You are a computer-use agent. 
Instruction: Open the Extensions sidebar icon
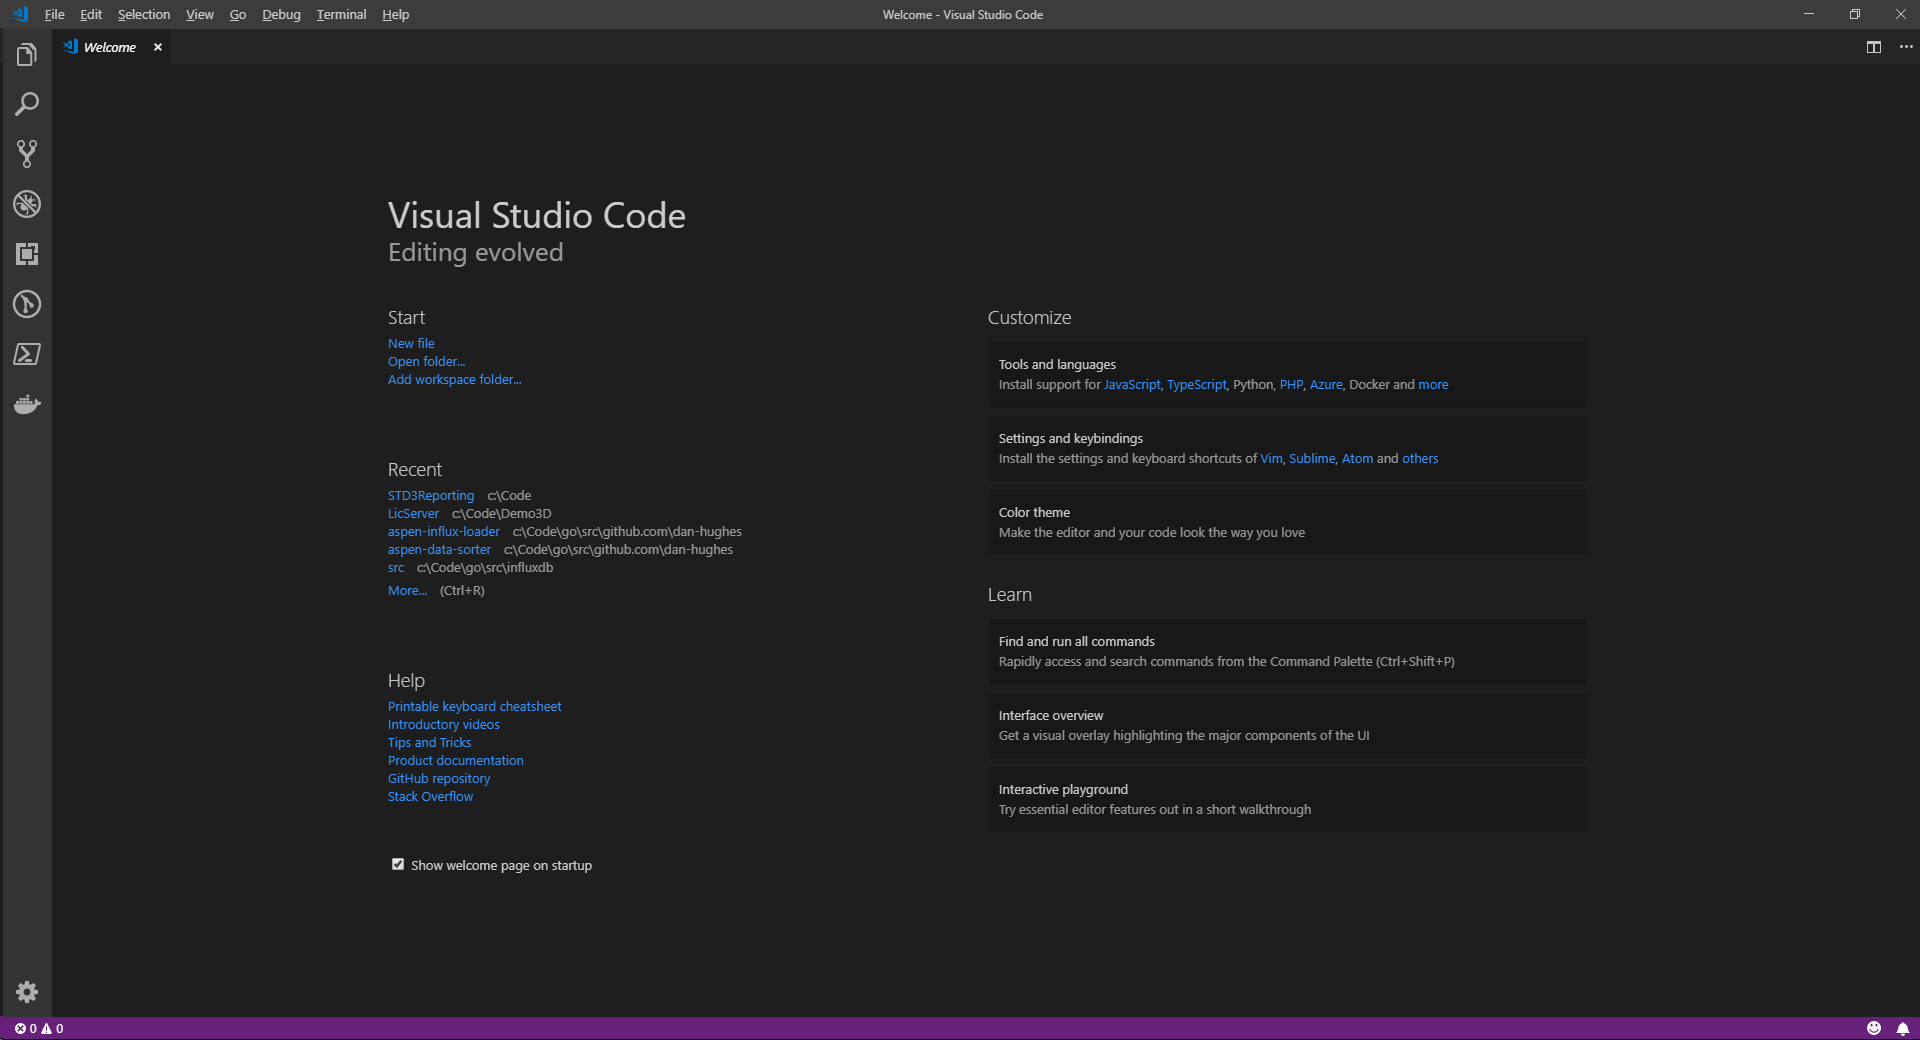pos(26,254)
